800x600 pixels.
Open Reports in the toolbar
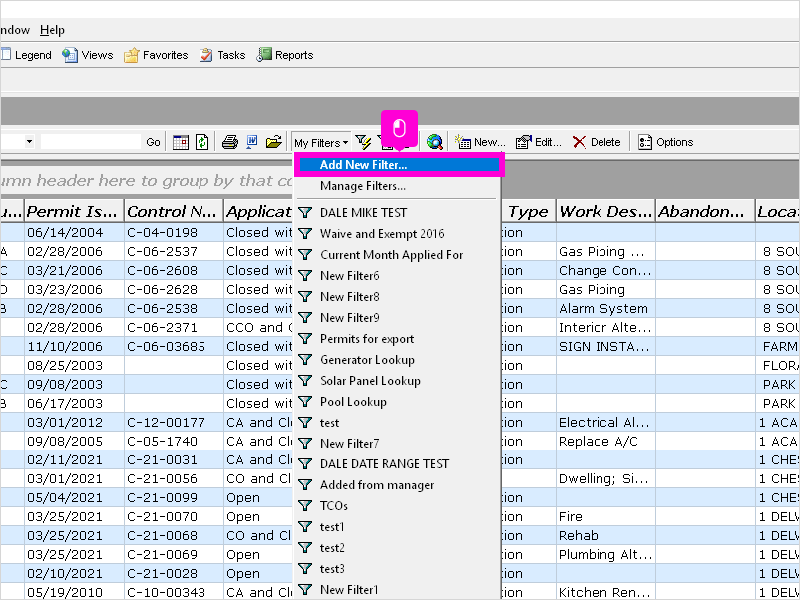(x=285, y=55)
